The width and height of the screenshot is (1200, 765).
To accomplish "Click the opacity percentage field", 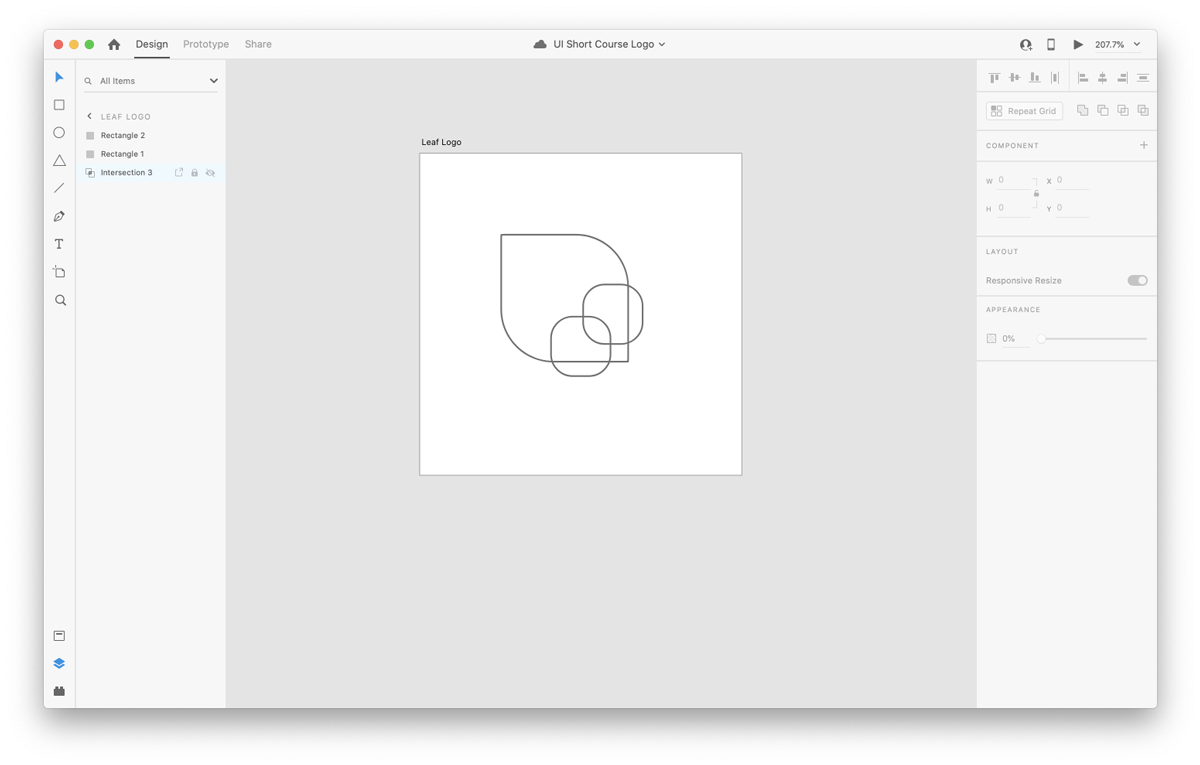I will 1015,339.
